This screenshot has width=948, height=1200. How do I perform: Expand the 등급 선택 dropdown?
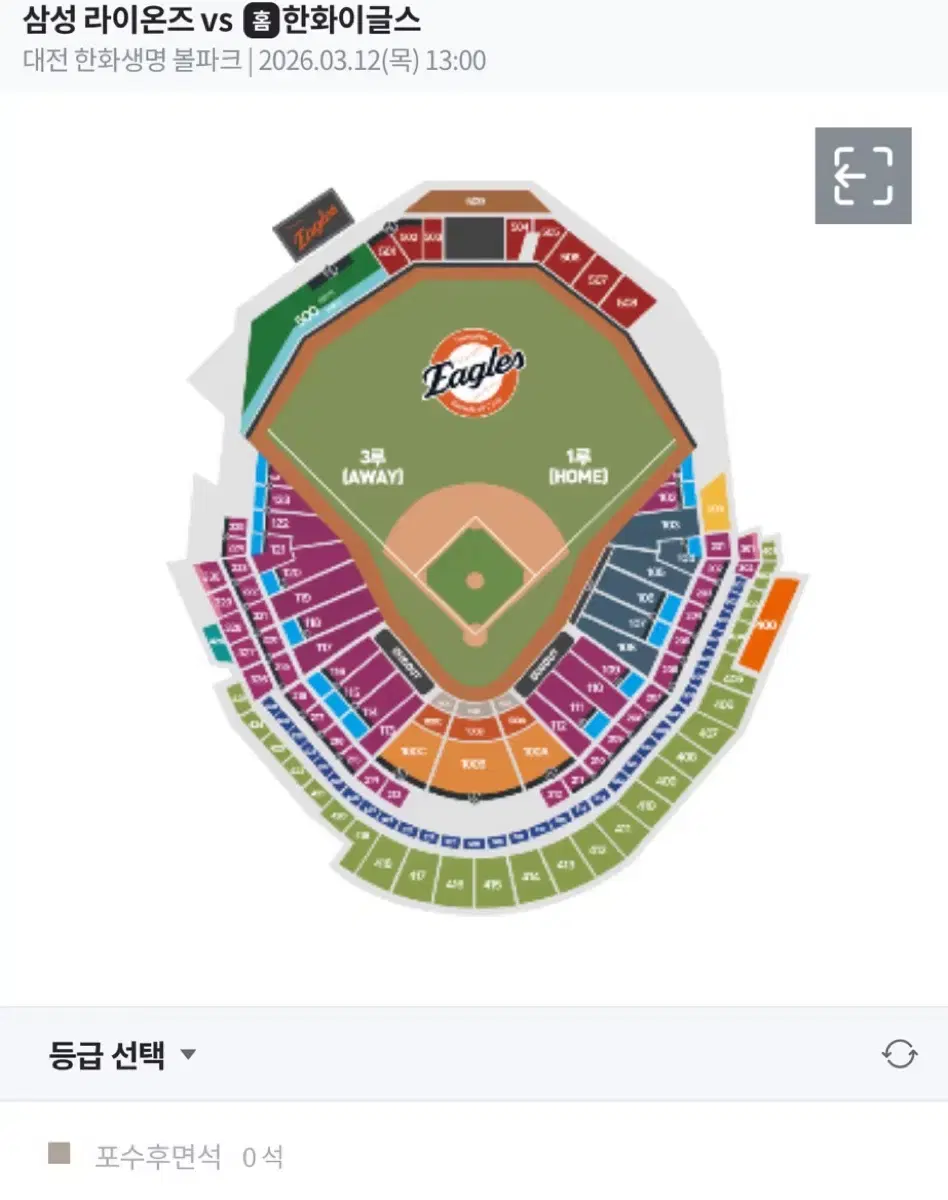(x=123, y=1055)
